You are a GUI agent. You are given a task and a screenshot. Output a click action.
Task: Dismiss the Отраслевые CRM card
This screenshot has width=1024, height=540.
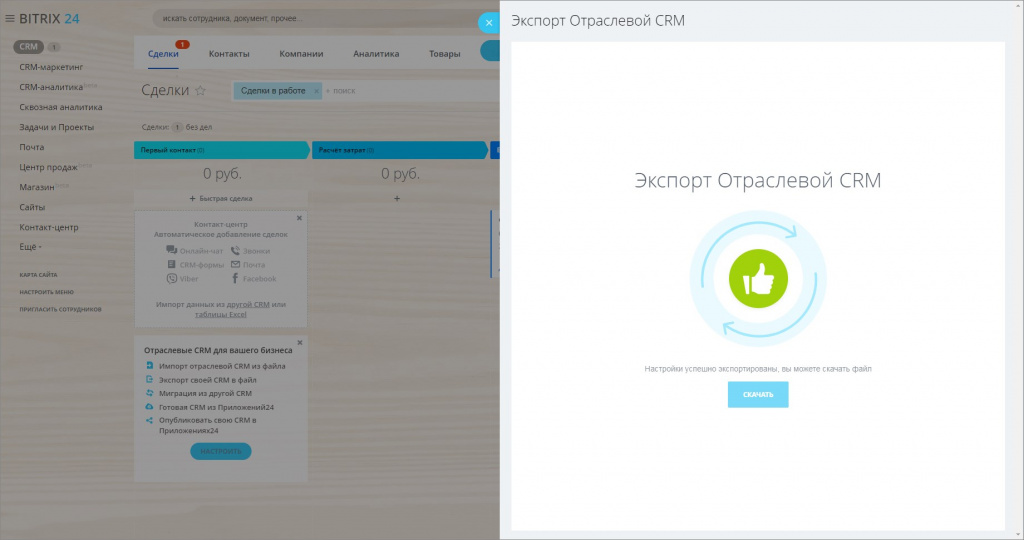(x=300, y=342)
